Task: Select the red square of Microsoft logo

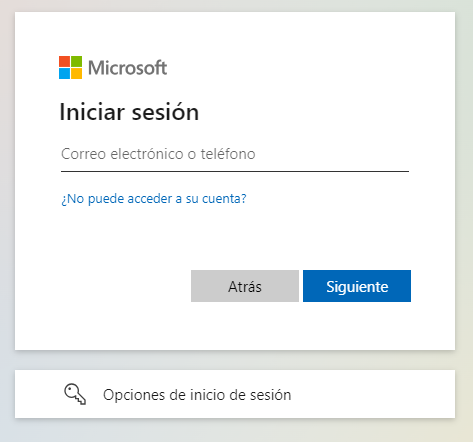Action: click(64, 61)
